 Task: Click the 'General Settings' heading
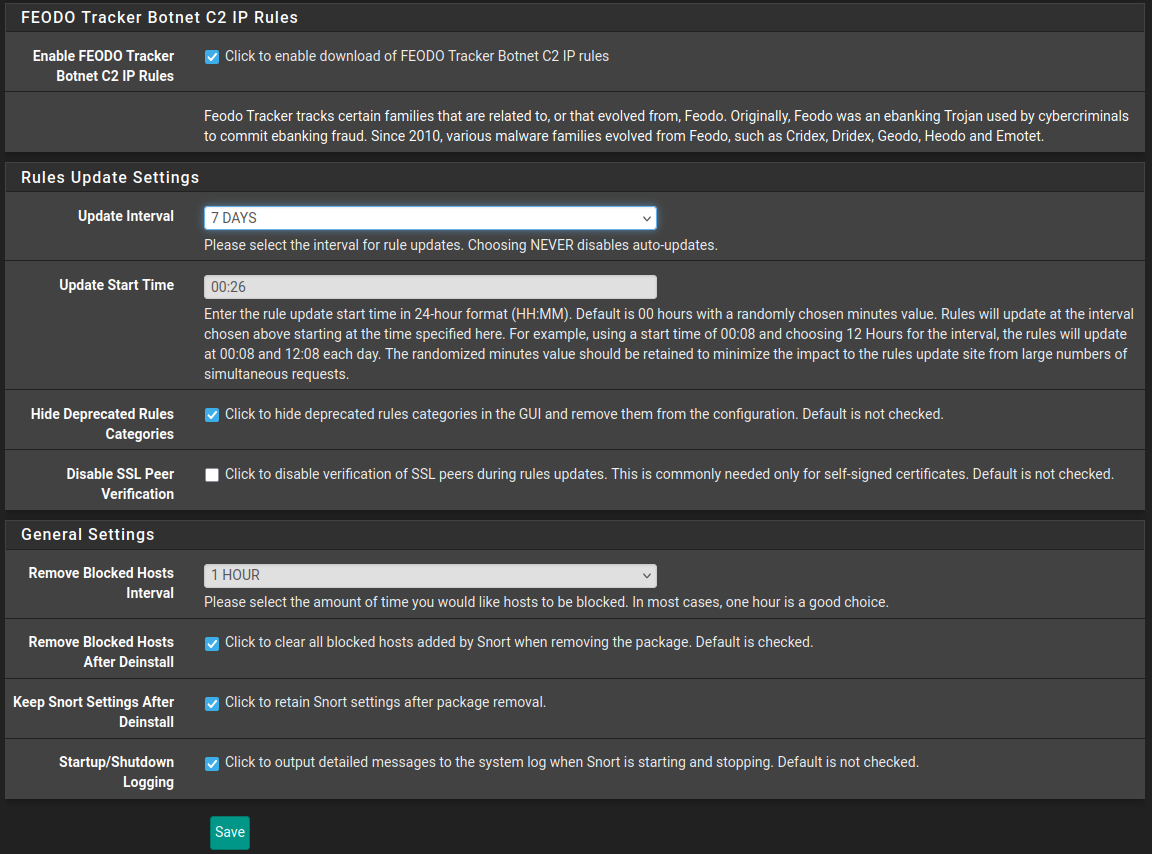[88, 535]
